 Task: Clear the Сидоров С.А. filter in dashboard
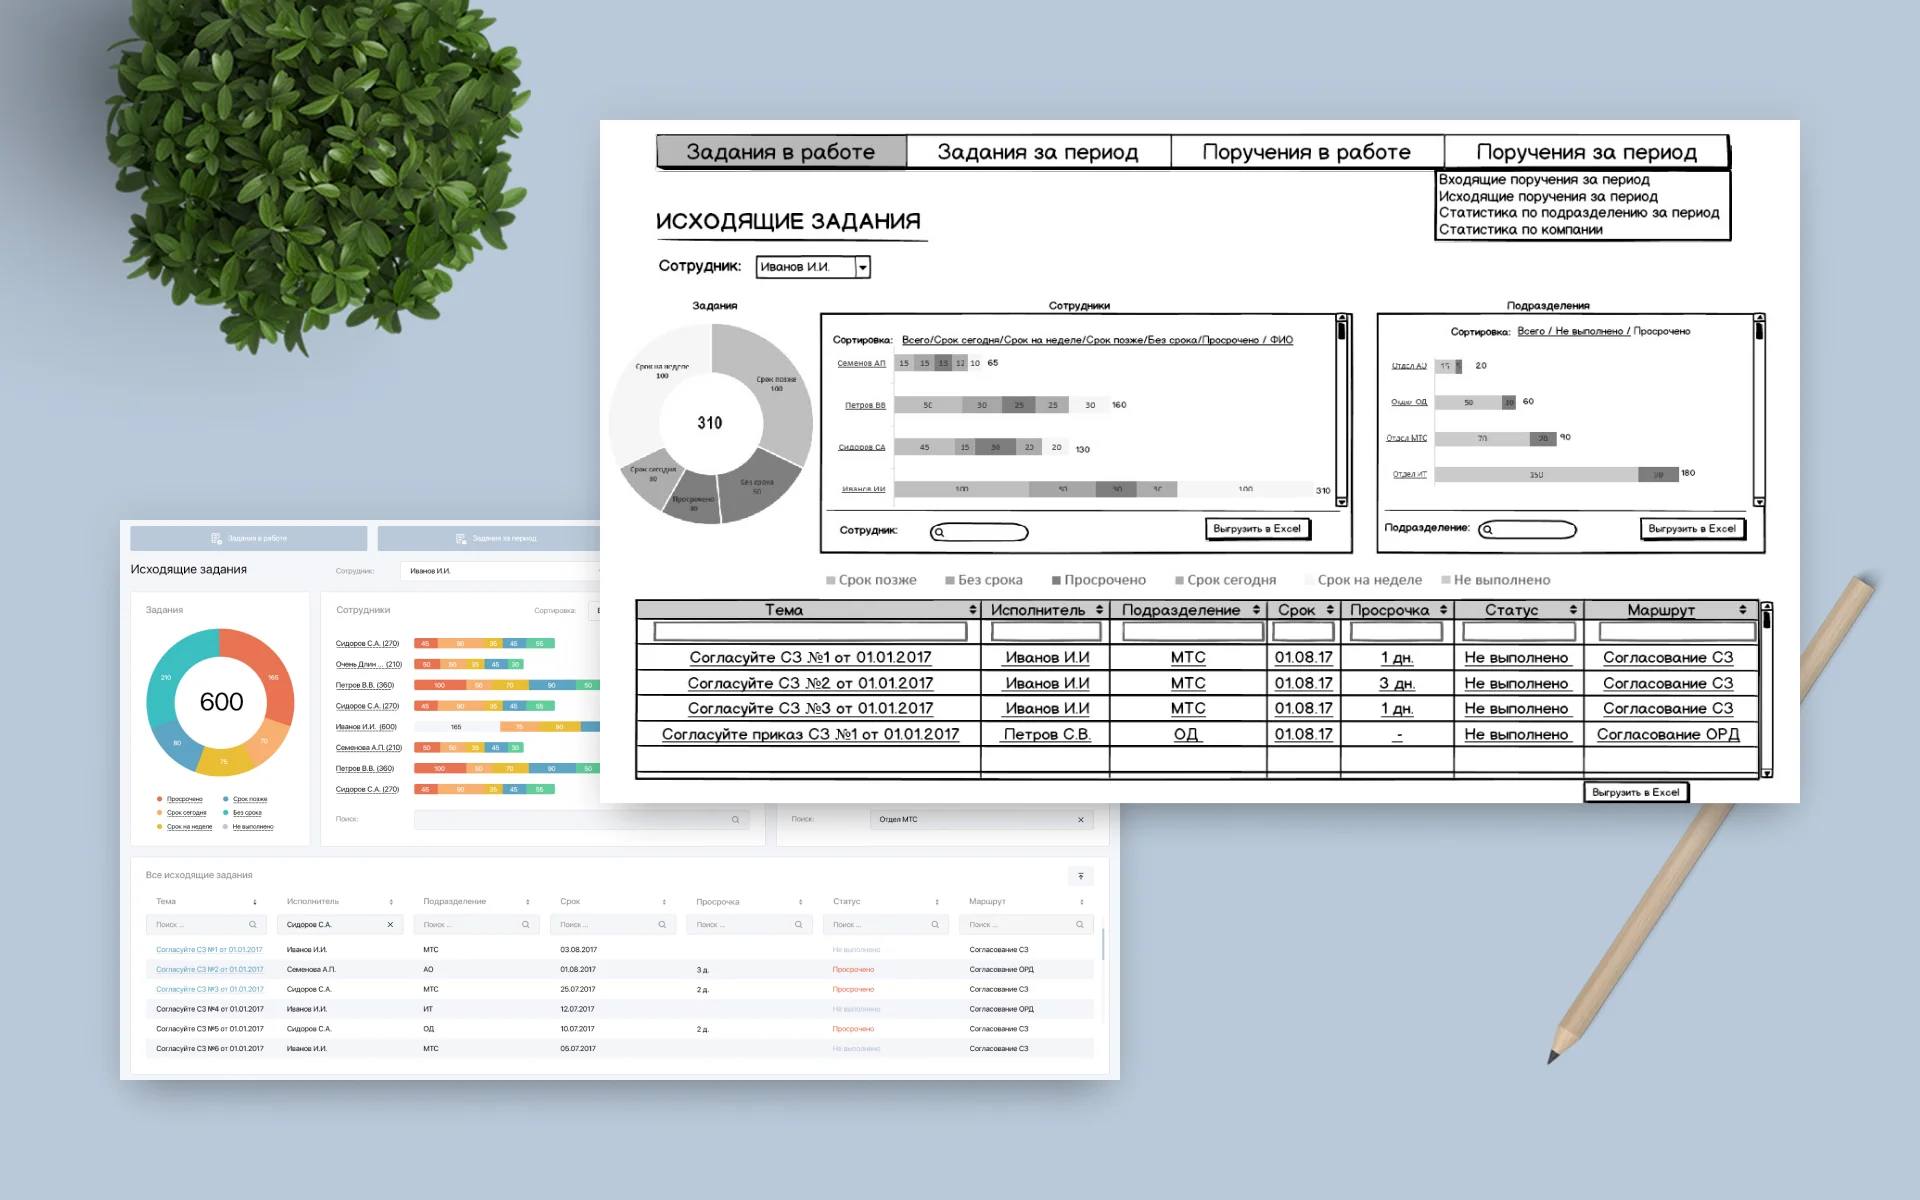(x=390, y=925)
